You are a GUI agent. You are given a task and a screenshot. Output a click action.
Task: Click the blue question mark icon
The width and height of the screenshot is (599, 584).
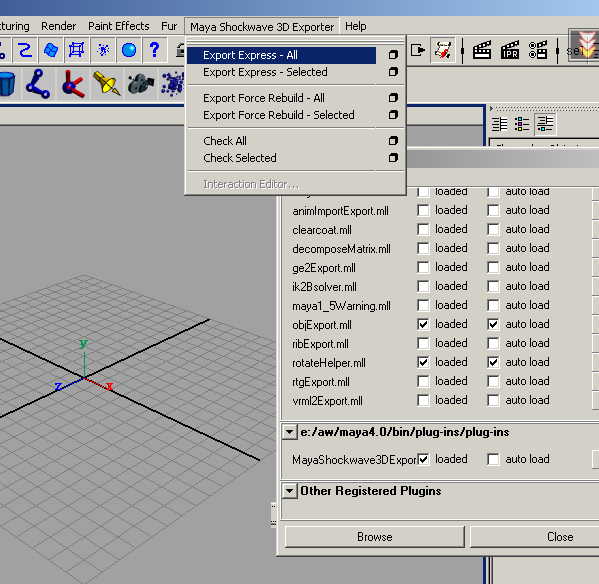coord(154,50)
